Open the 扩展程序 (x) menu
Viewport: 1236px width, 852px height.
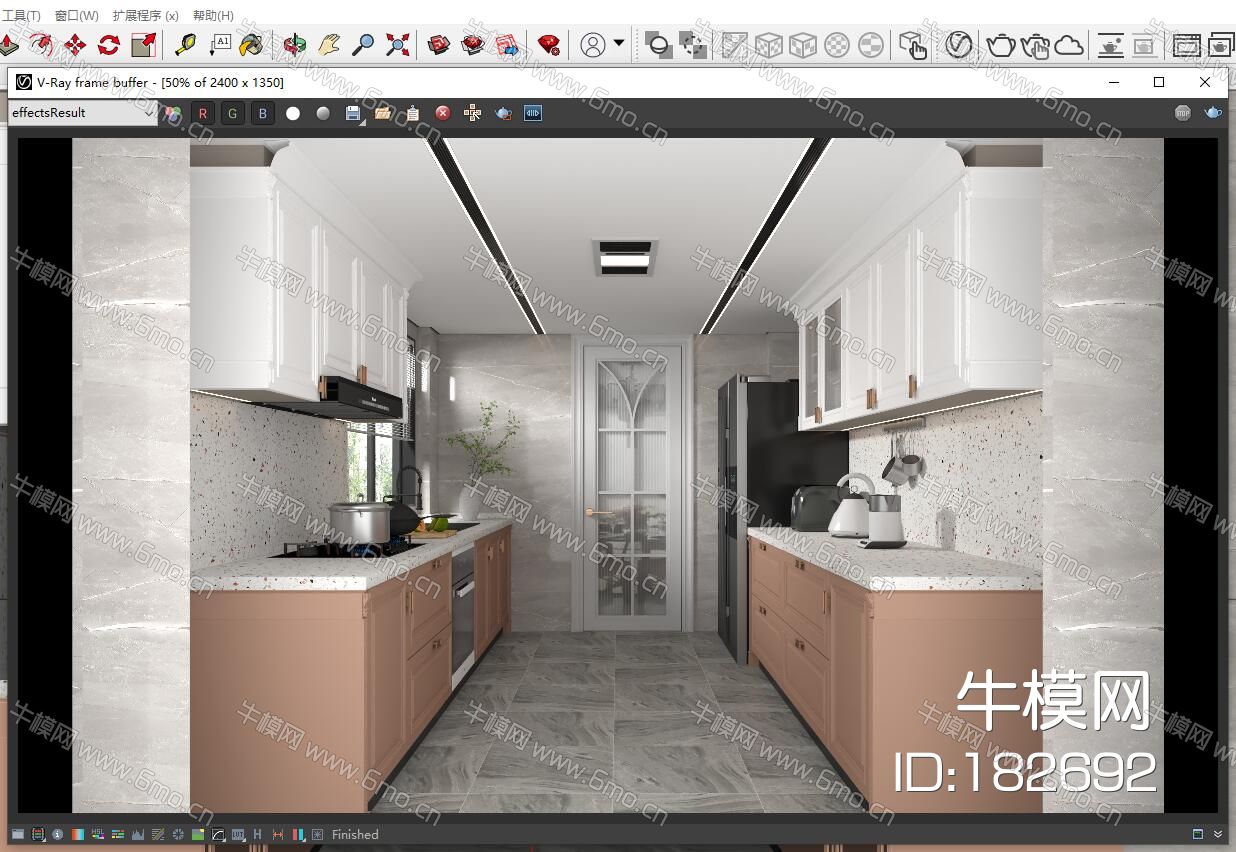[x=145, y=15]
